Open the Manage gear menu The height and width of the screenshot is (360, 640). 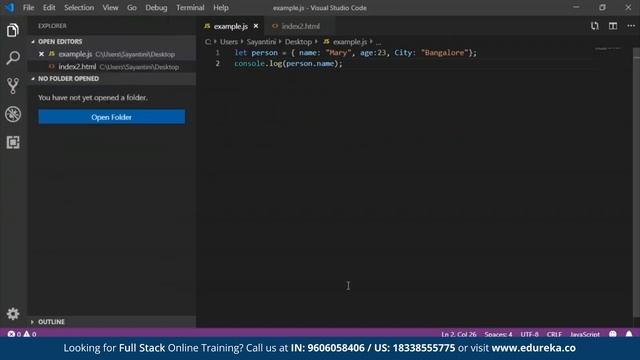pyautogui.click(x=13, y=313)
